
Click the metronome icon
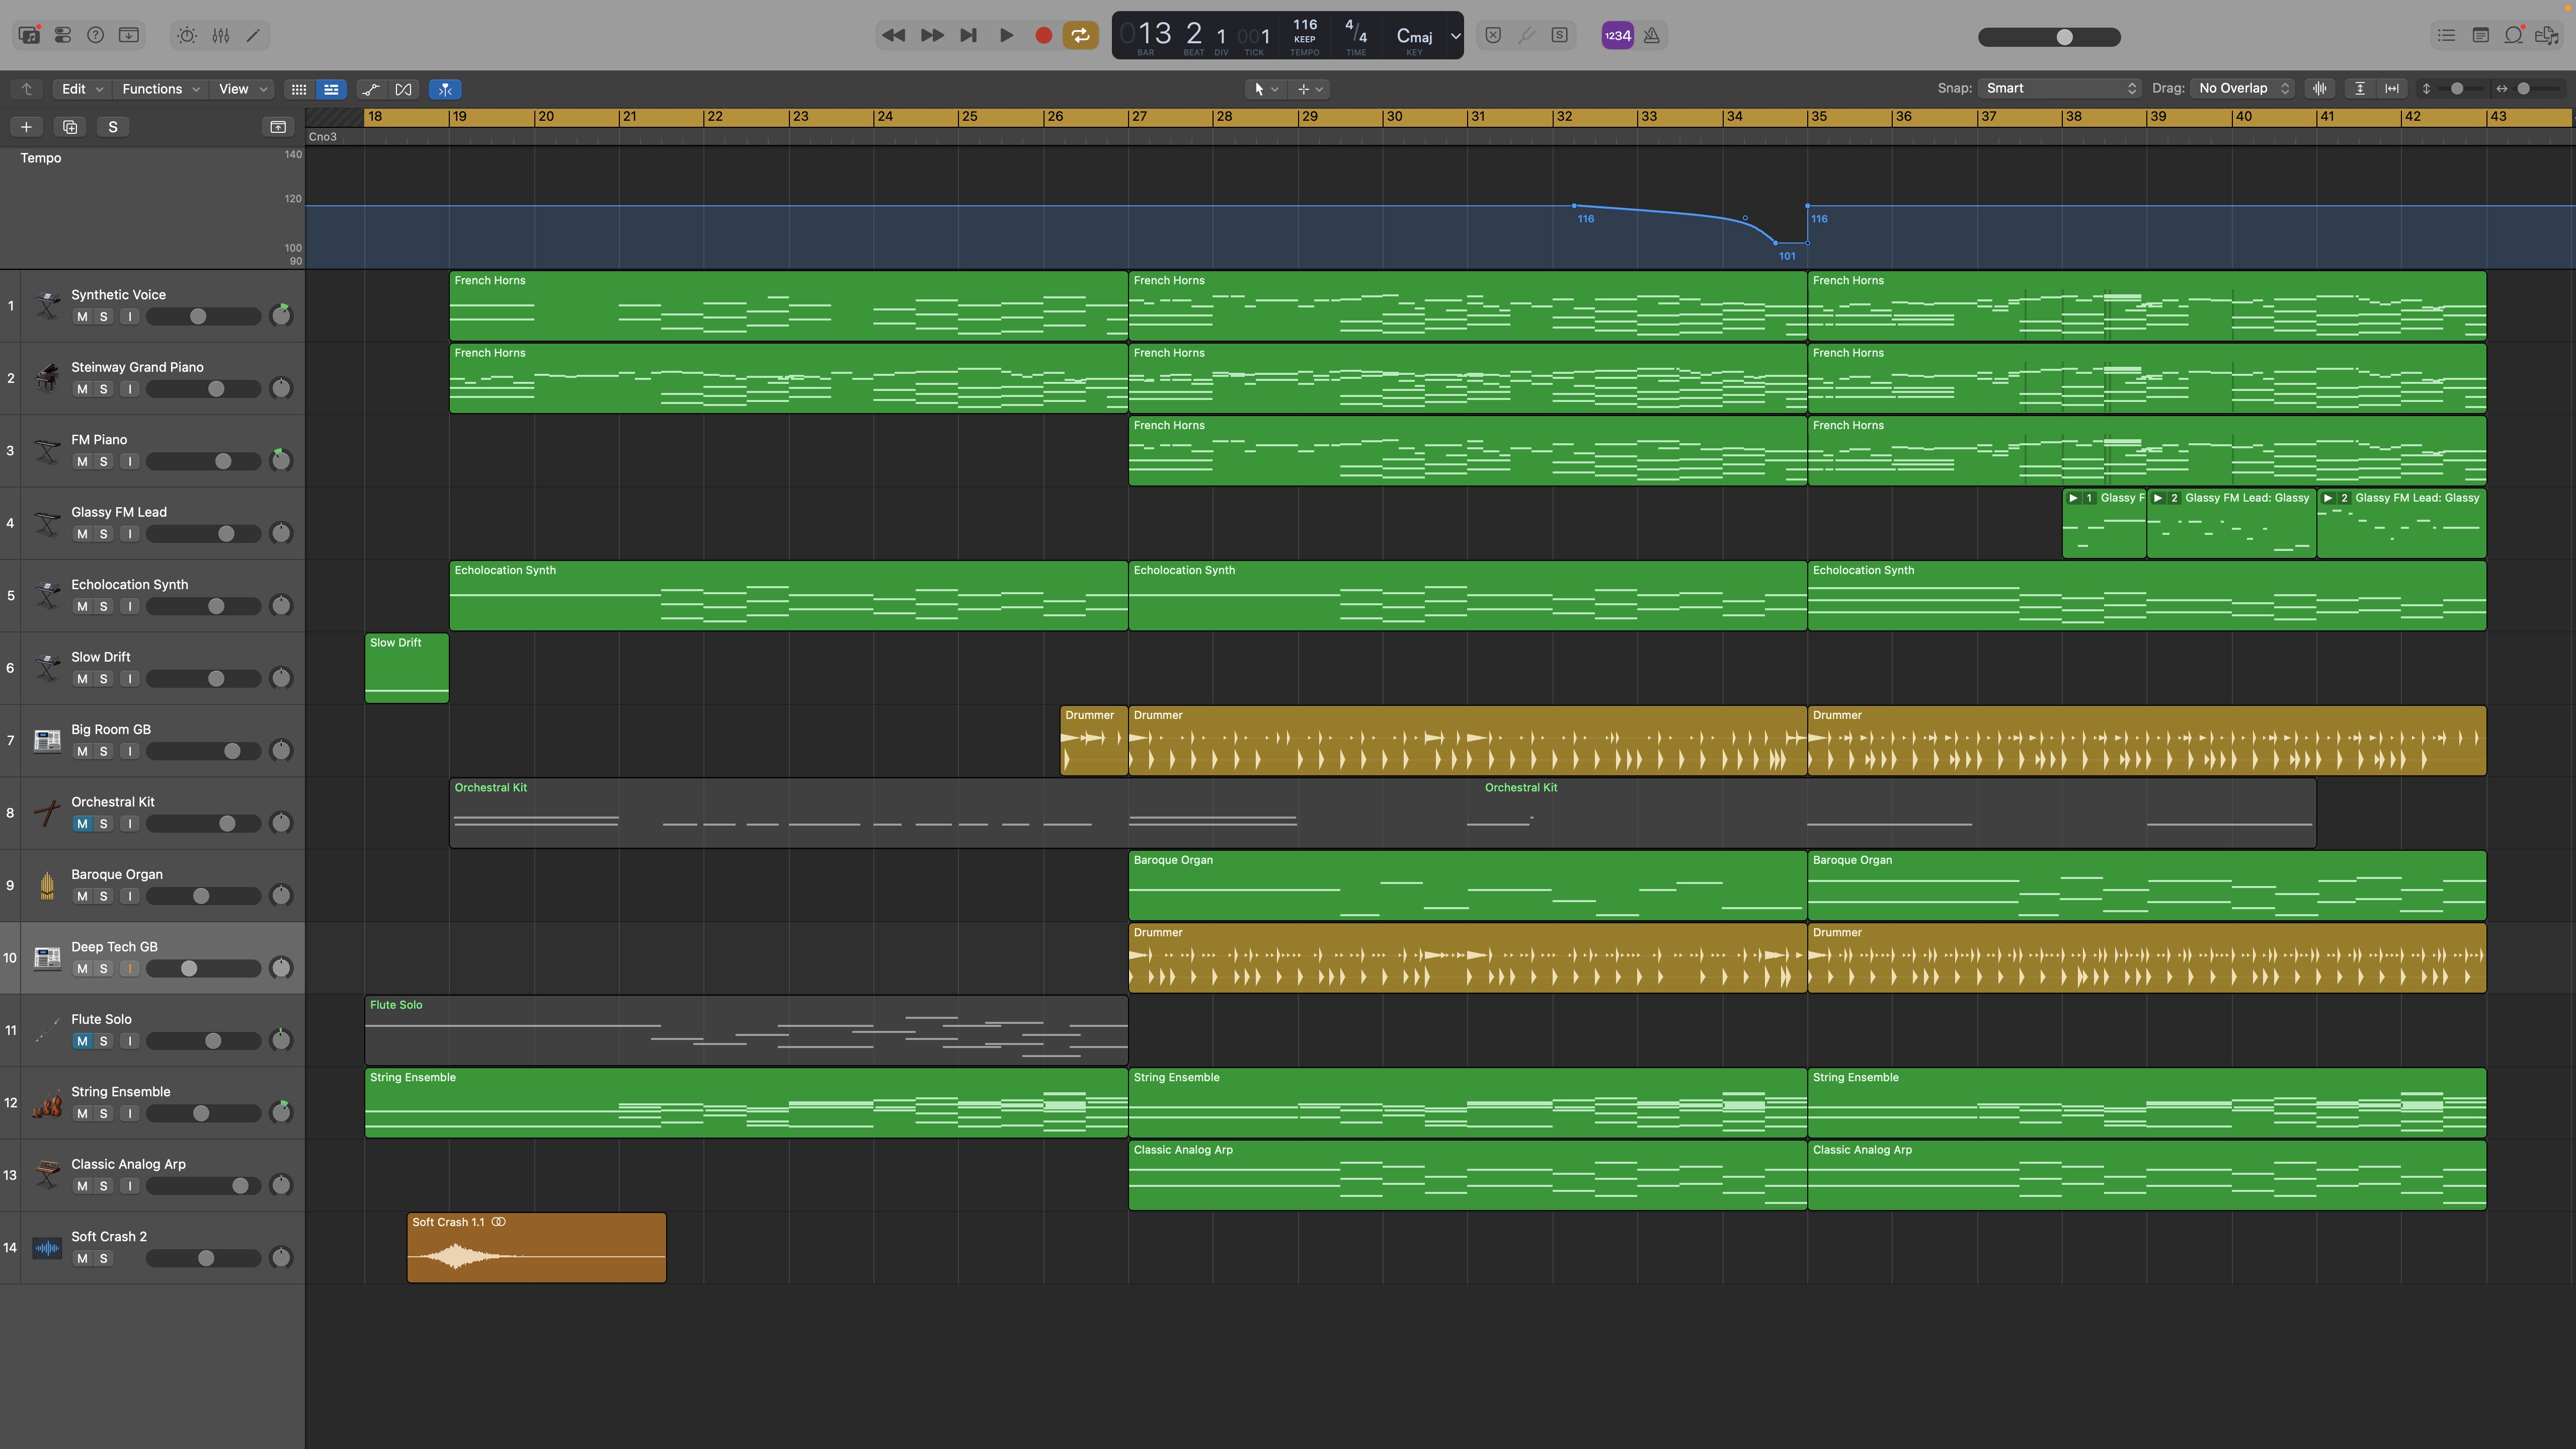click(1652, 35)
